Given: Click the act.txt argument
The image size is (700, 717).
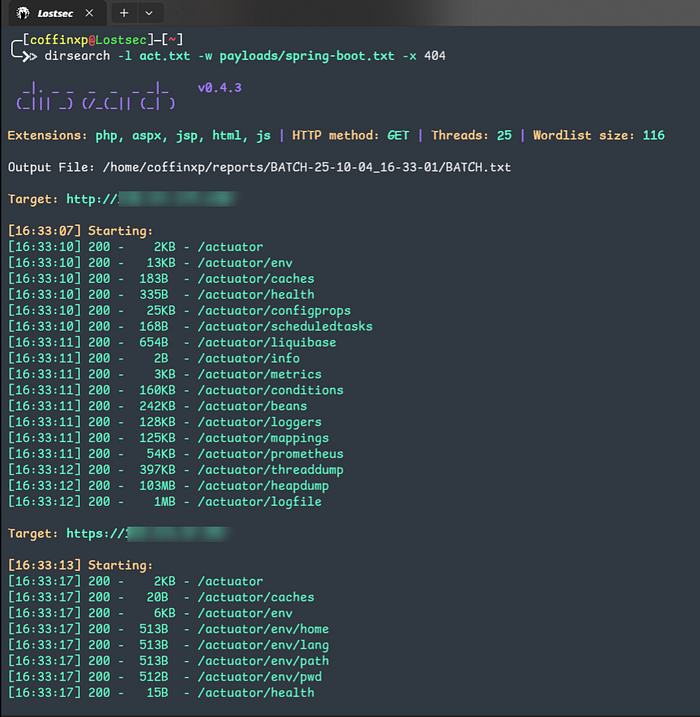Looking at the screenshot, I should (x=165, y=56).
